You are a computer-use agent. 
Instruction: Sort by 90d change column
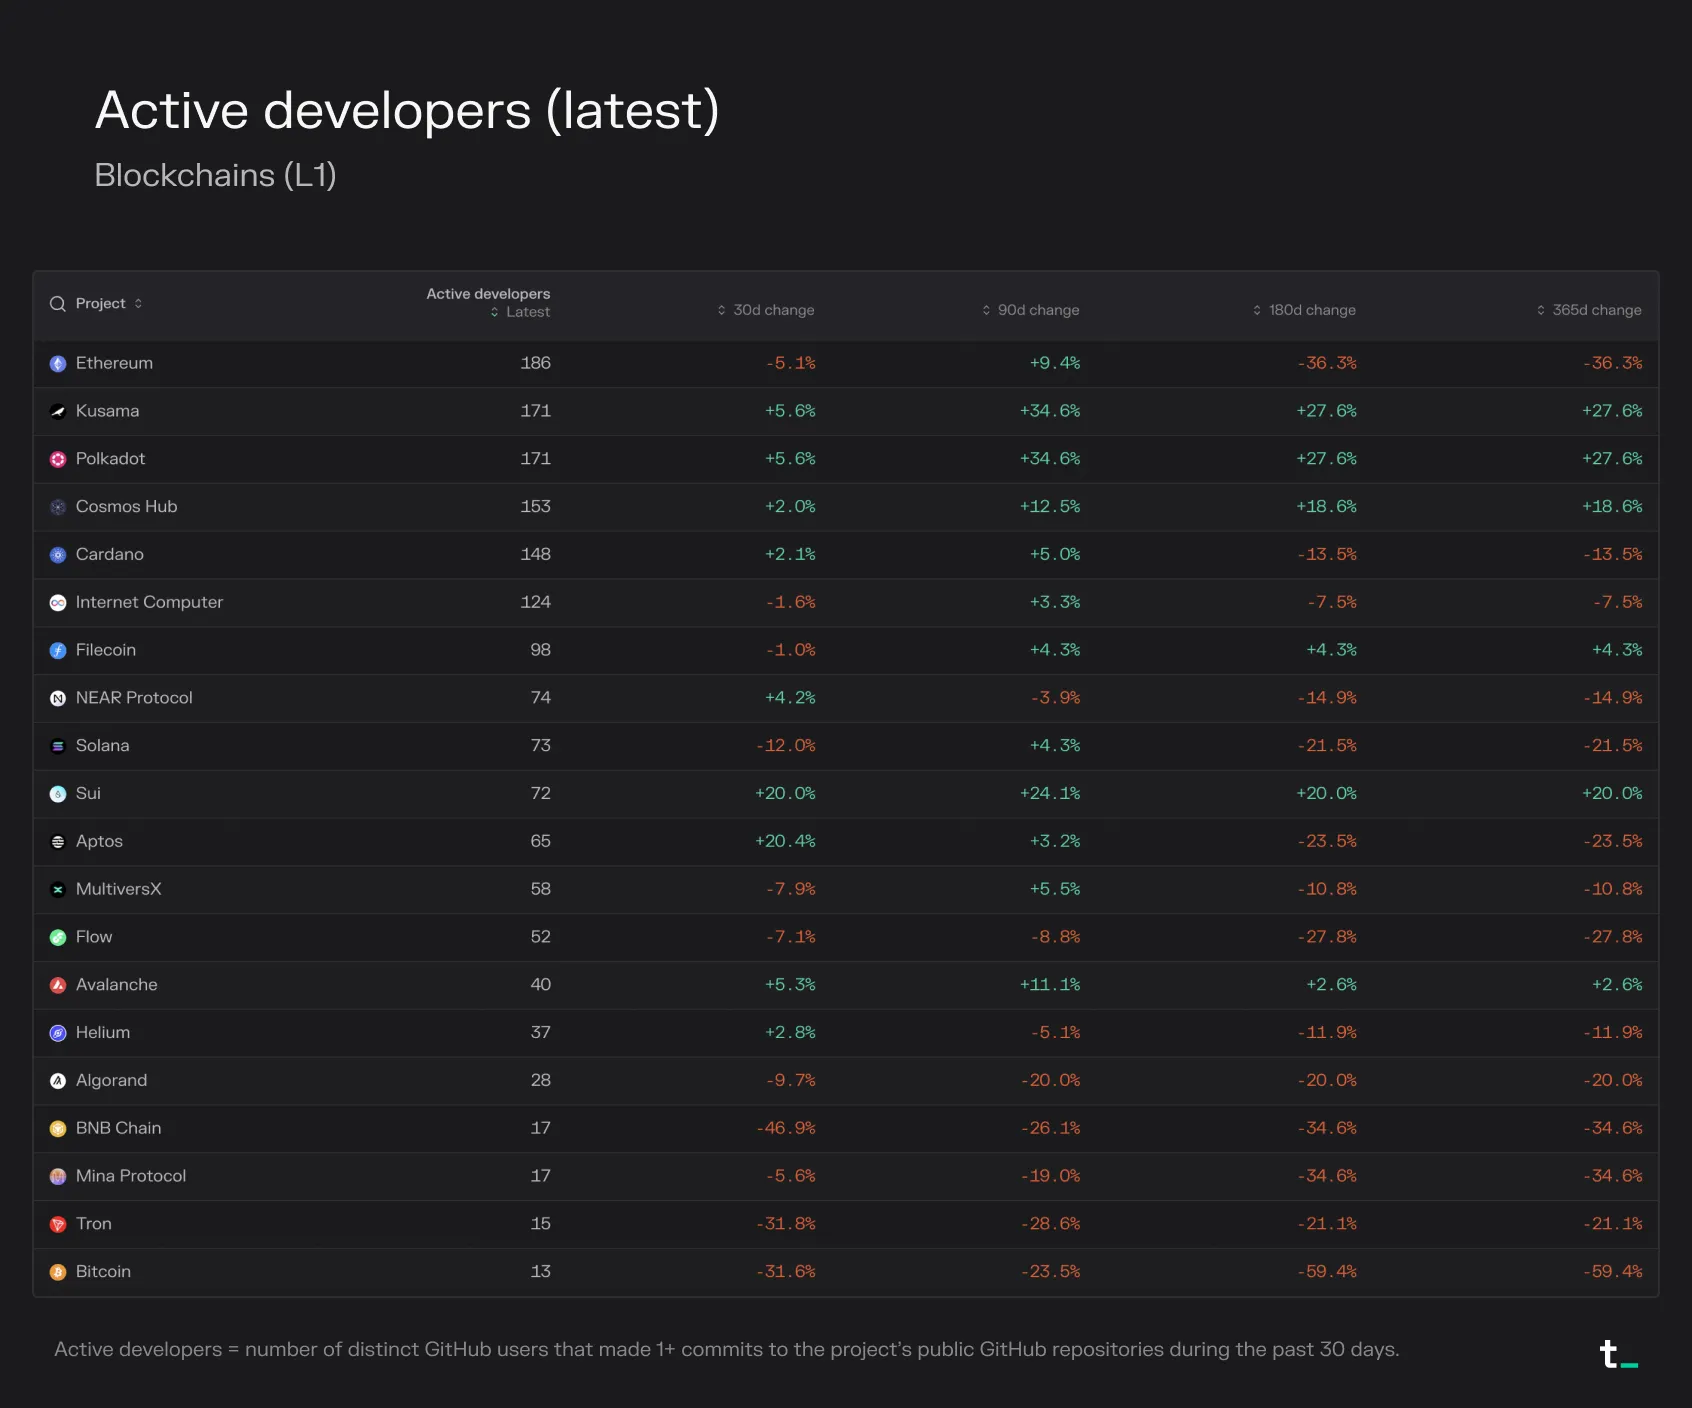1031,310
